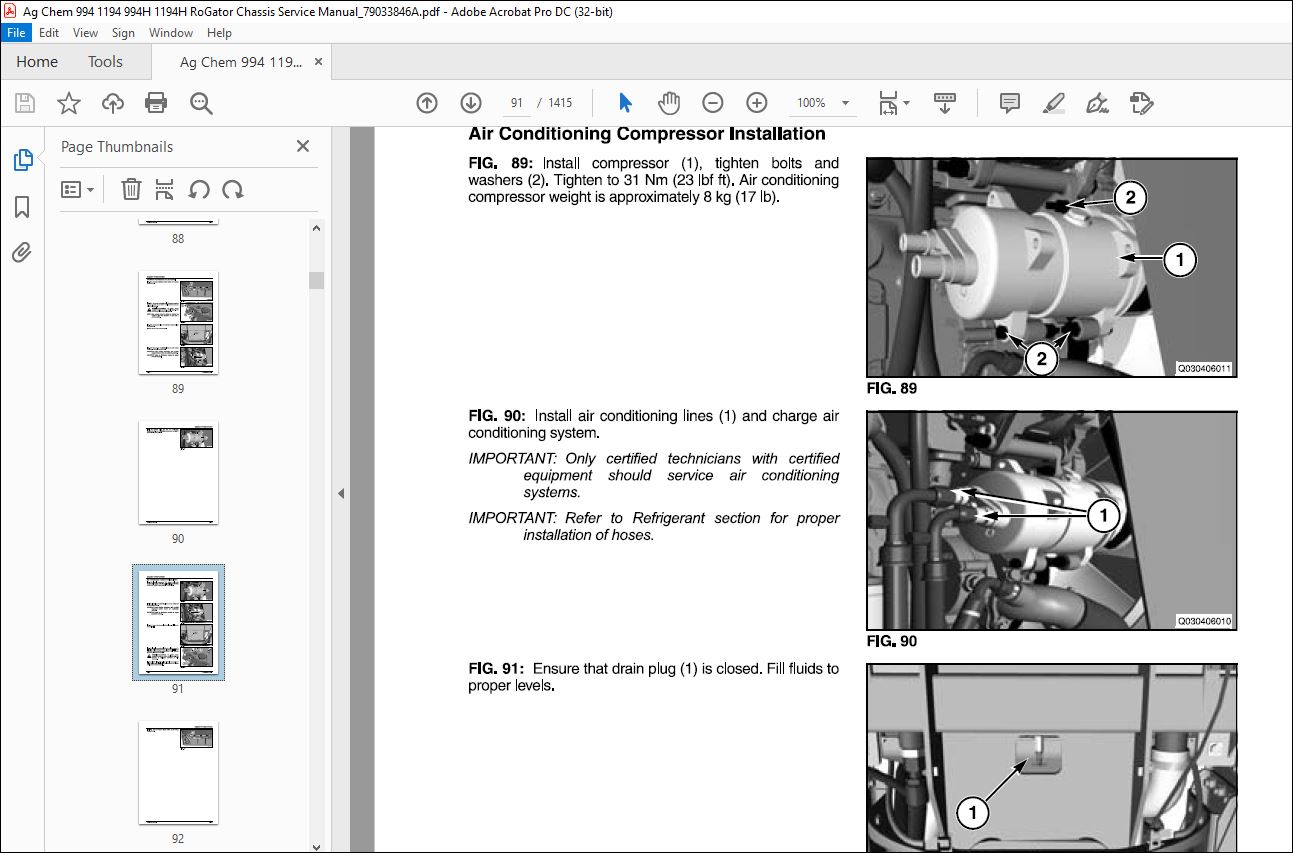
Task: Close the Page Thumbnails panel
Action: coord(303,146)
